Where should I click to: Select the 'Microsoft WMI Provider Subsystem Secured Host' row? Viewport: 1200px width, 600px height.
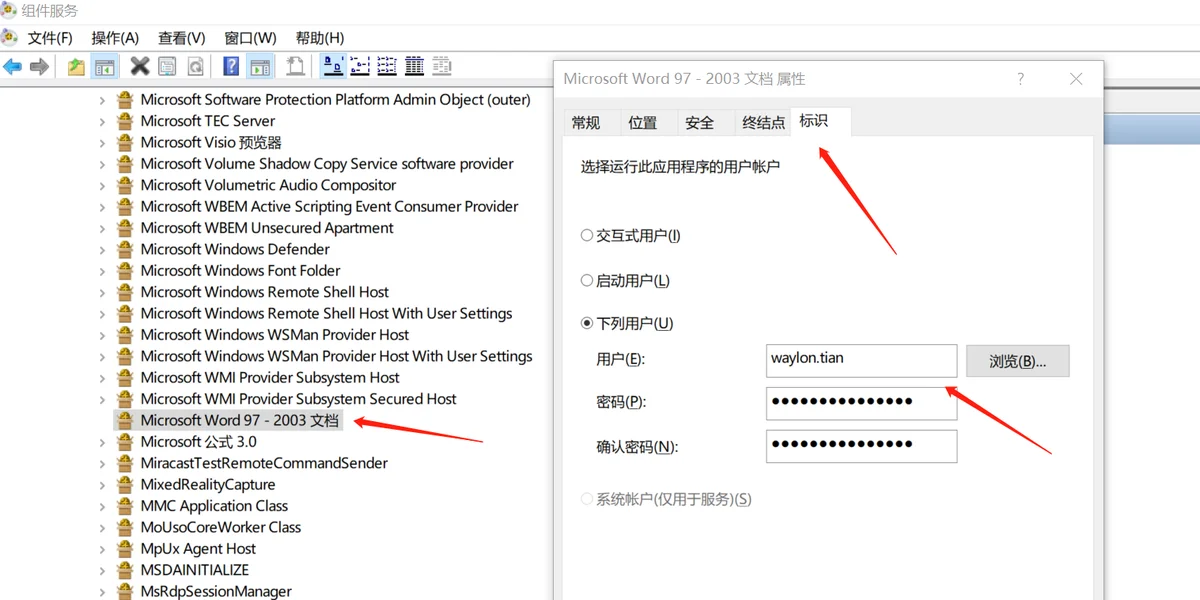(x=298, y=399)
